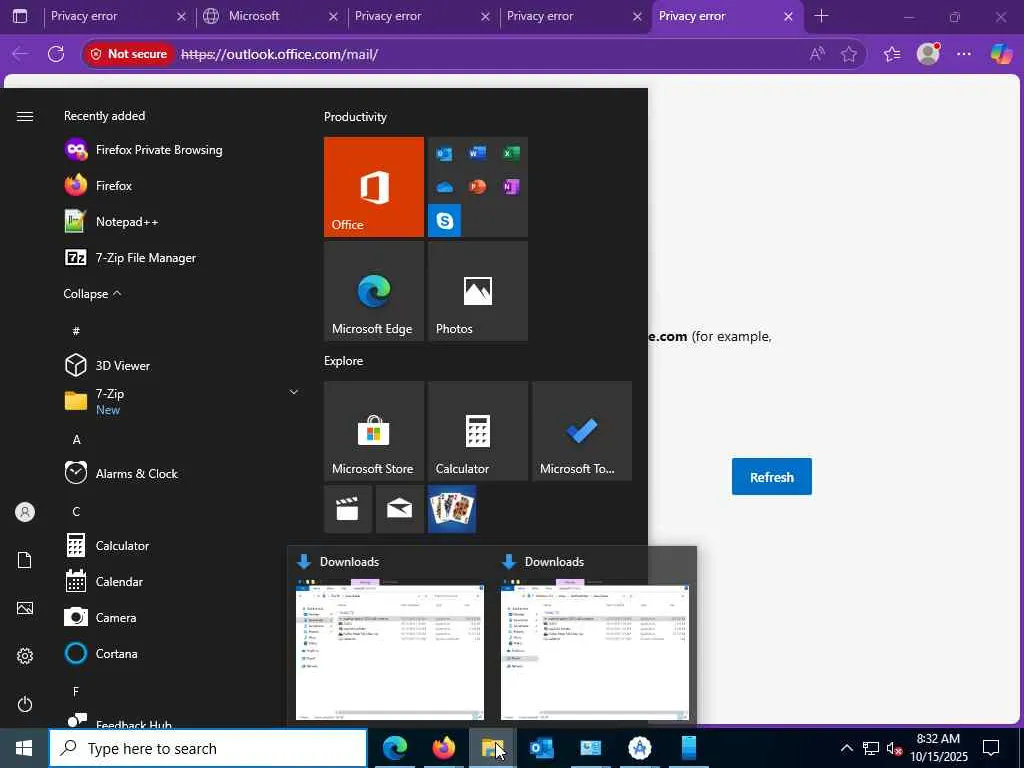Open Outlook from the taskbar
This screenshot has width=1024, height=768.
pos(541,748)
